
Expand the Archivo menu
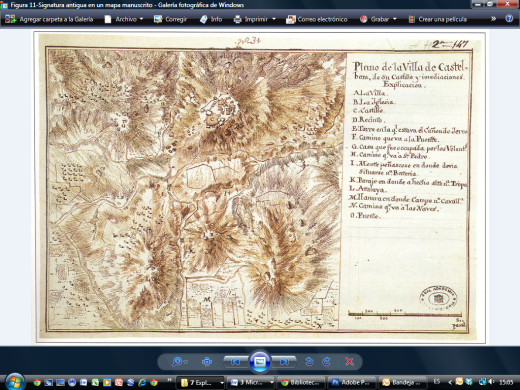[124, 19]
